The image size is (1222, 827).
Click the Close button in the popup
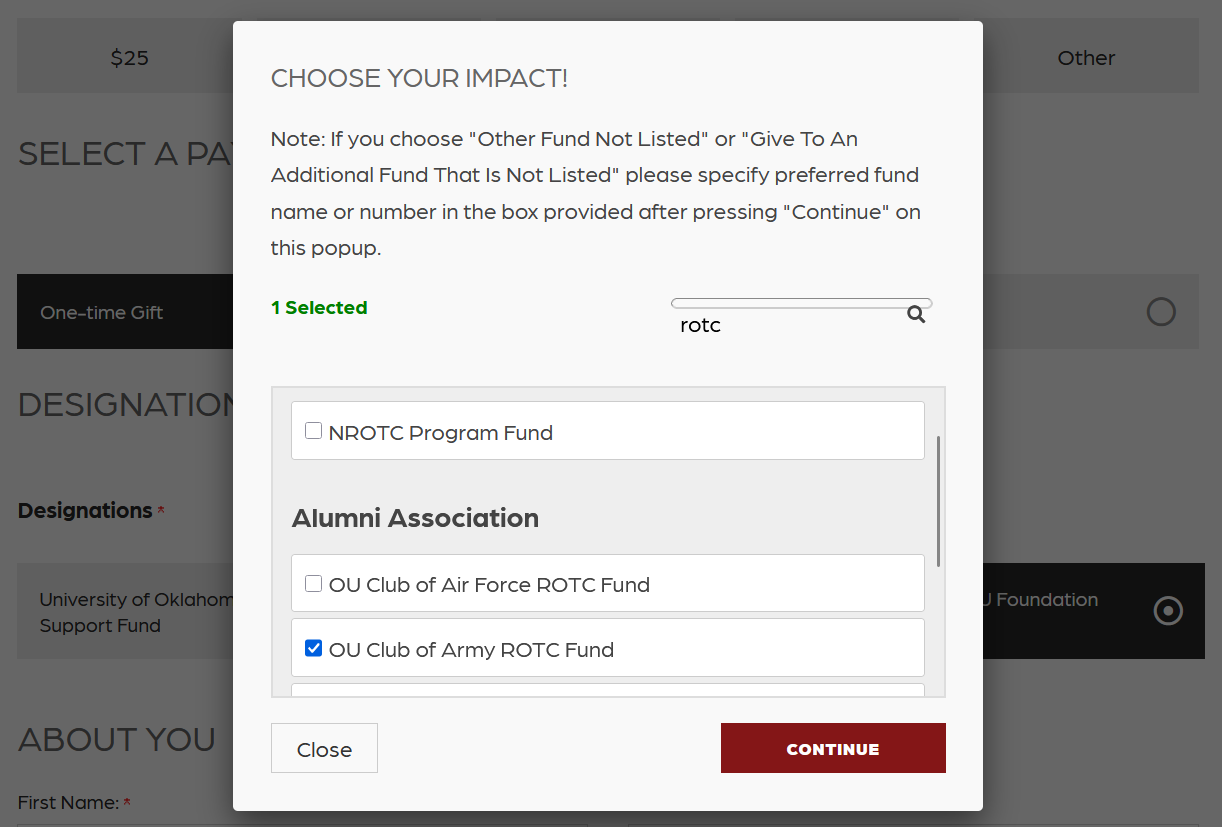(x=324, y=748)
